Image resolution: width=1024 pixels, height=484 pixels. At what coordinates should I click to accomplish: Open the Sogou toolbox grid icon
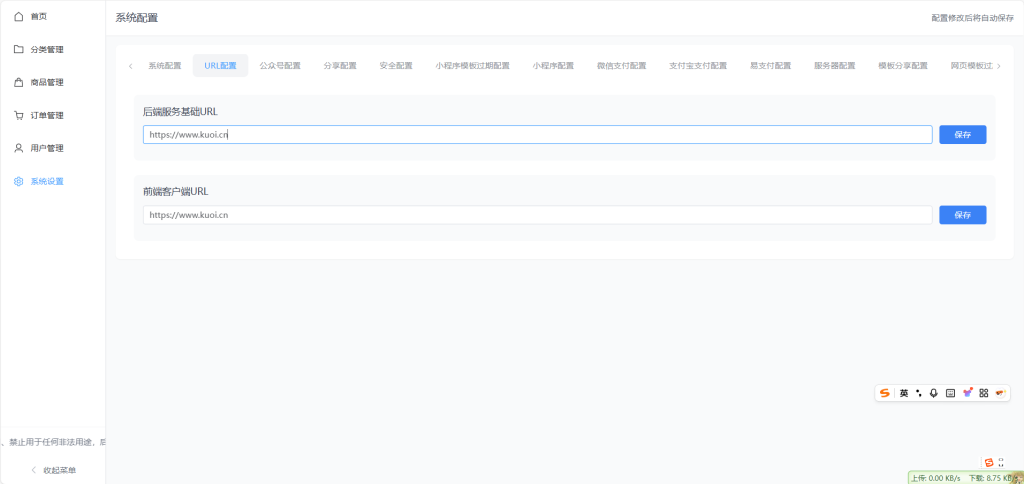[983, 393]
